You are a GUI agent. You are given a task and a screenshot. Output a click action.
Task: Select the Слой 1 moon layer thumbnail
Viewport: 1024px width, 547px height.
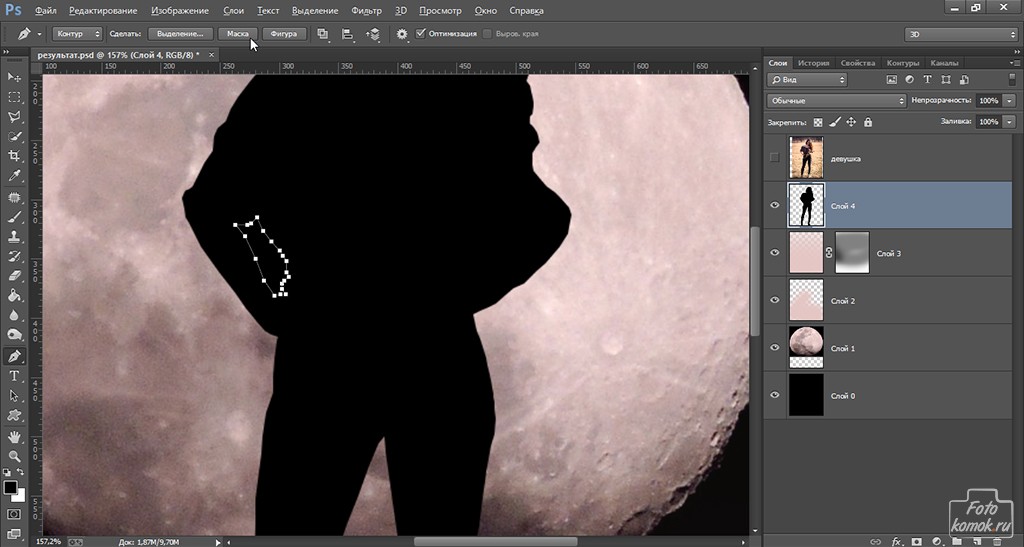pyautogui.click(x=806, y=348)
